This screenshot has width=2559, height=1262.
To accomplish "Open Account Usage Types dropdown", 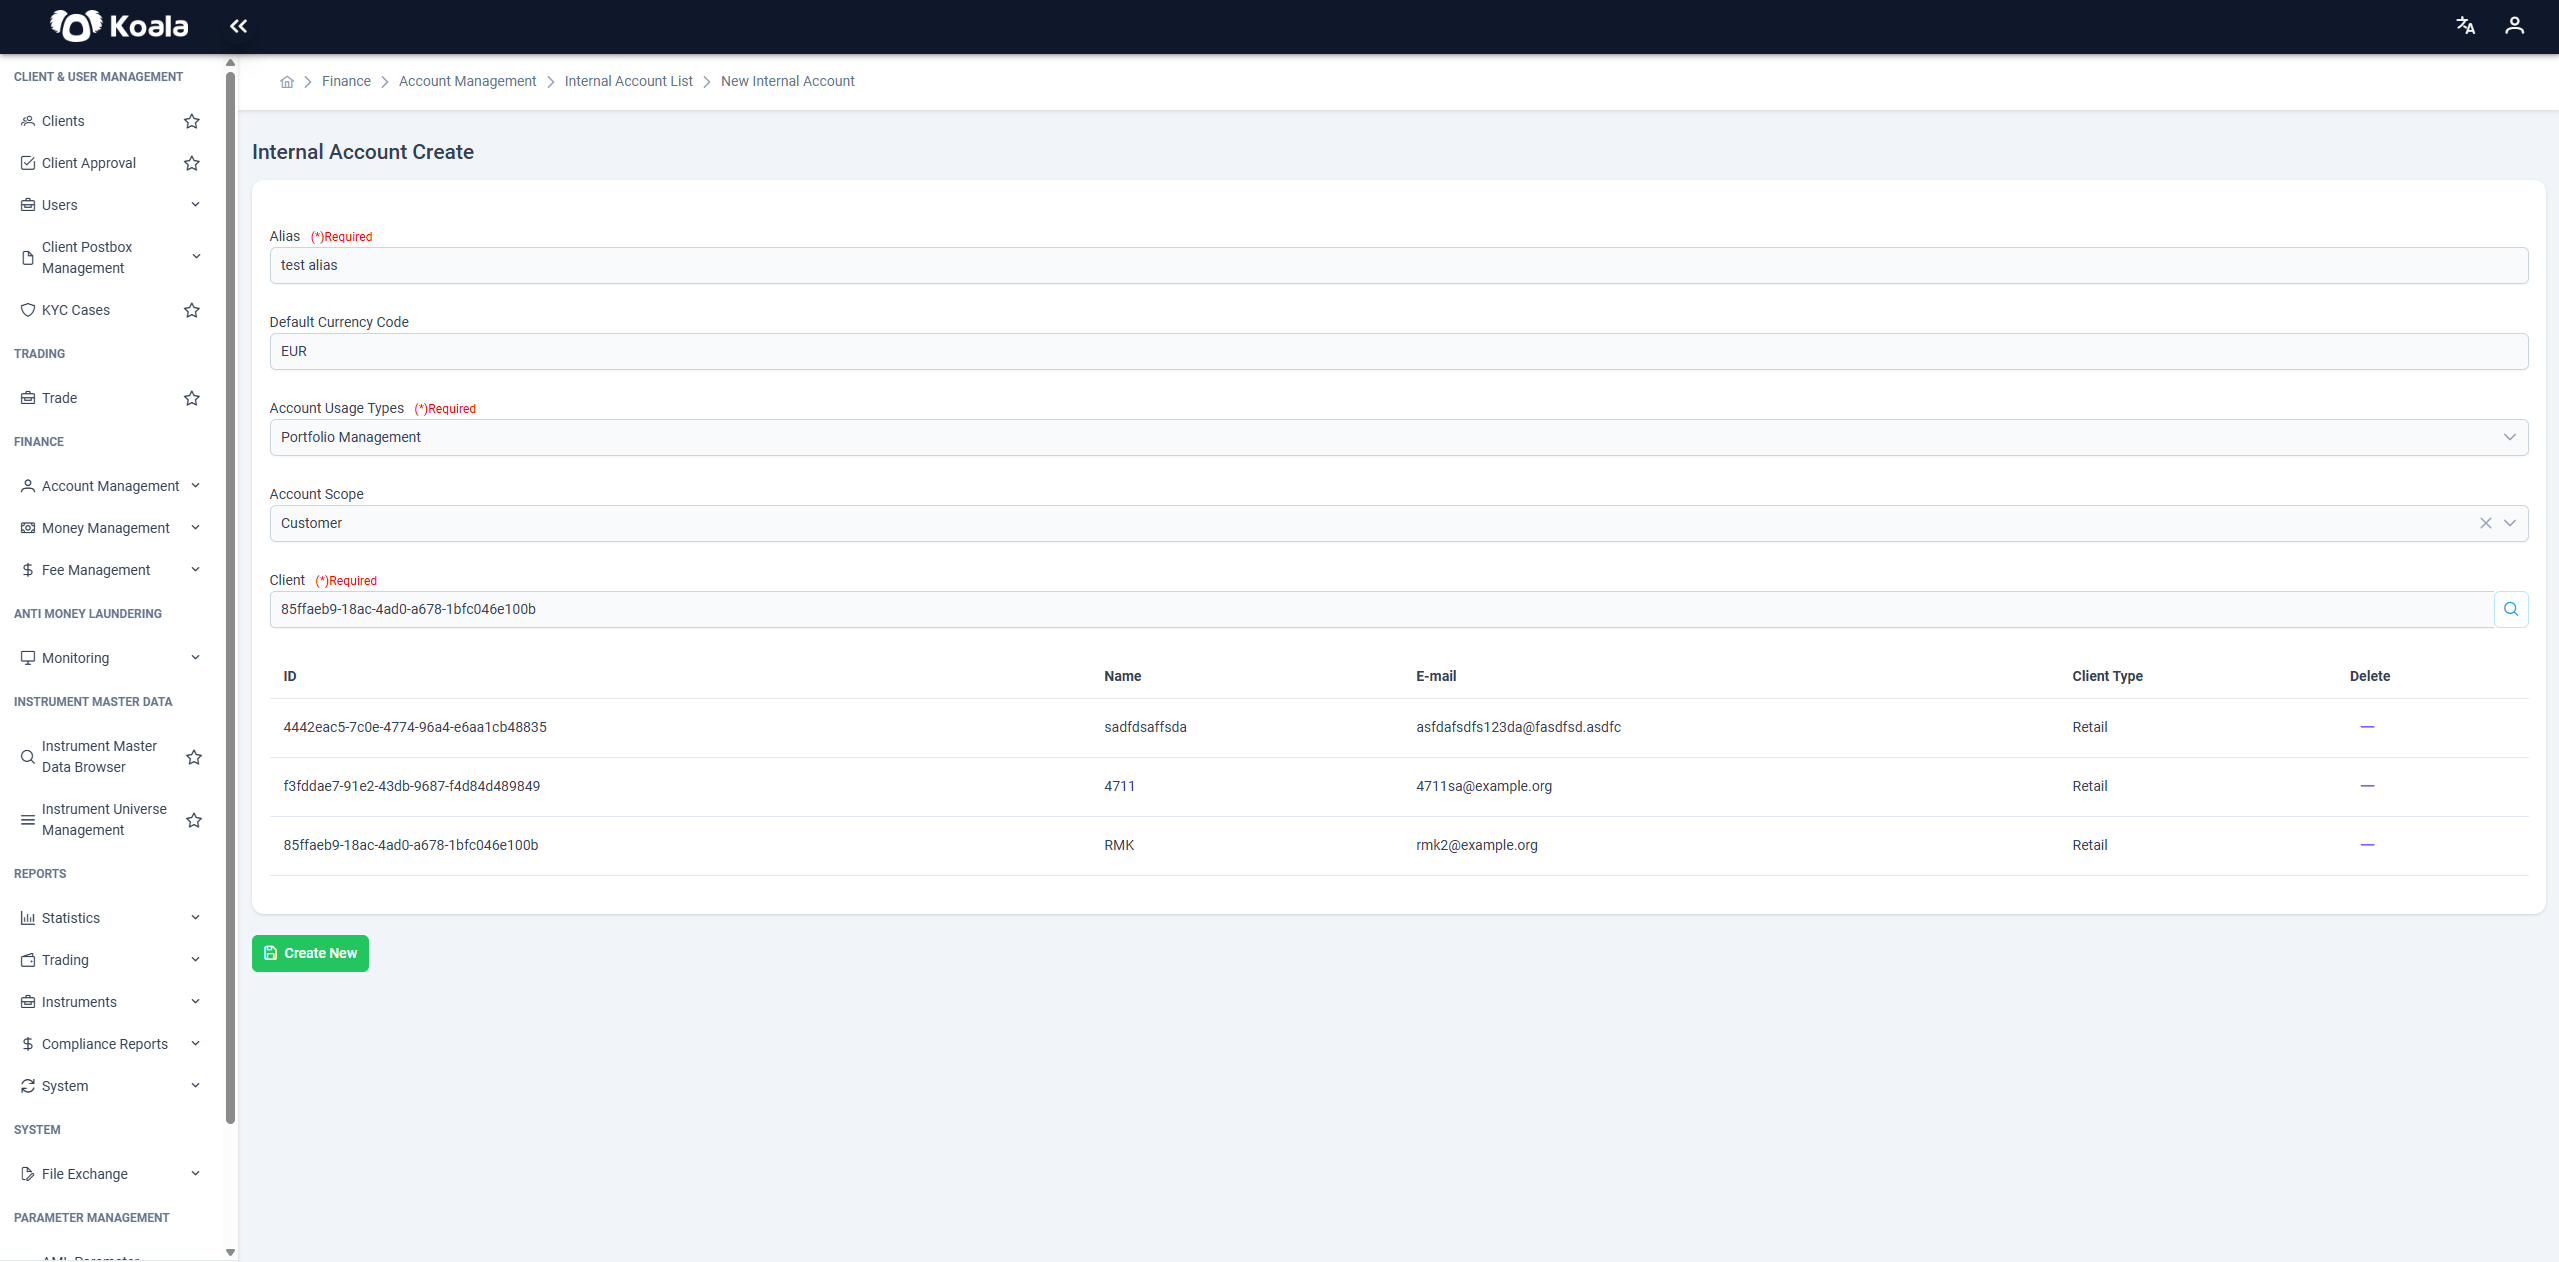I will (1398, 437).
